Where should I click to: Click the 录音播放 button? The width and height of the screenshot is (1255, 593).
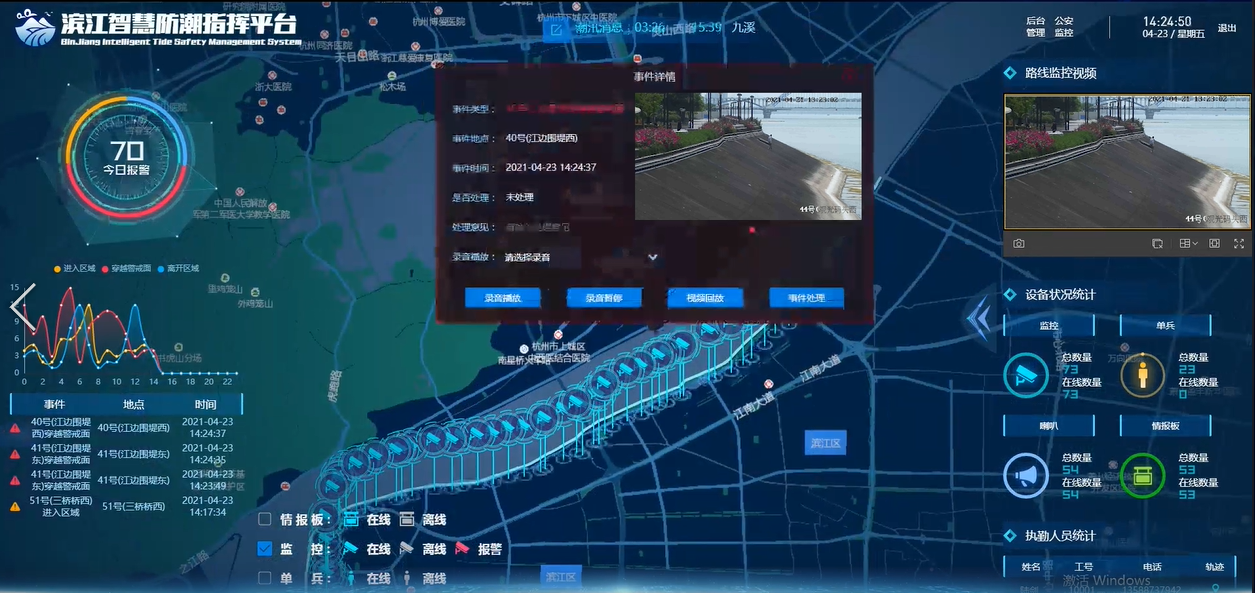pyautogui.click(x=502, y=298)
